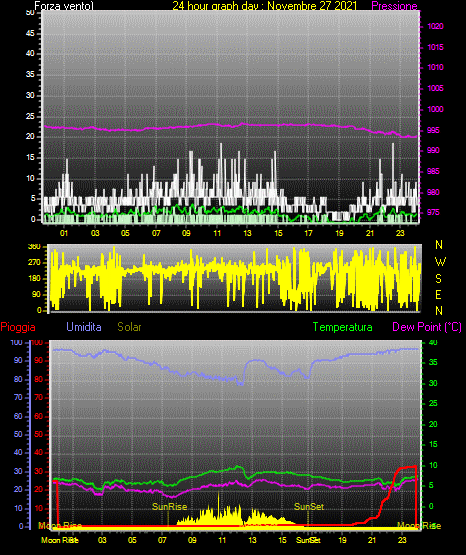Click the 25 wind speed scale value
Viewport: 466px width, 555px height.
coord(30,116)
